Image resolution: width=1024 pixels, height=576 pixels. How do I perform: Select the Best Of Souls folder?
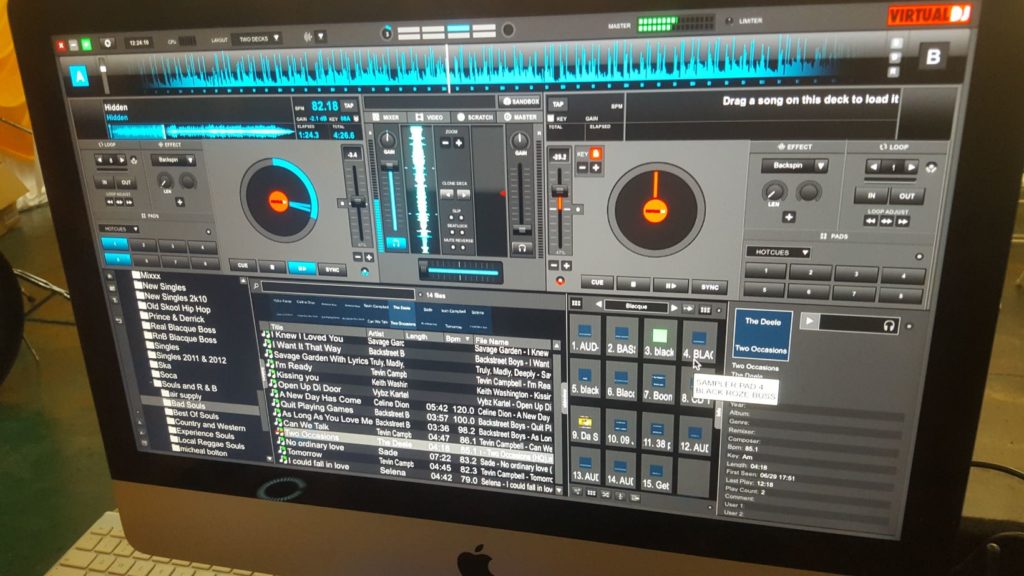coord(196,415)
